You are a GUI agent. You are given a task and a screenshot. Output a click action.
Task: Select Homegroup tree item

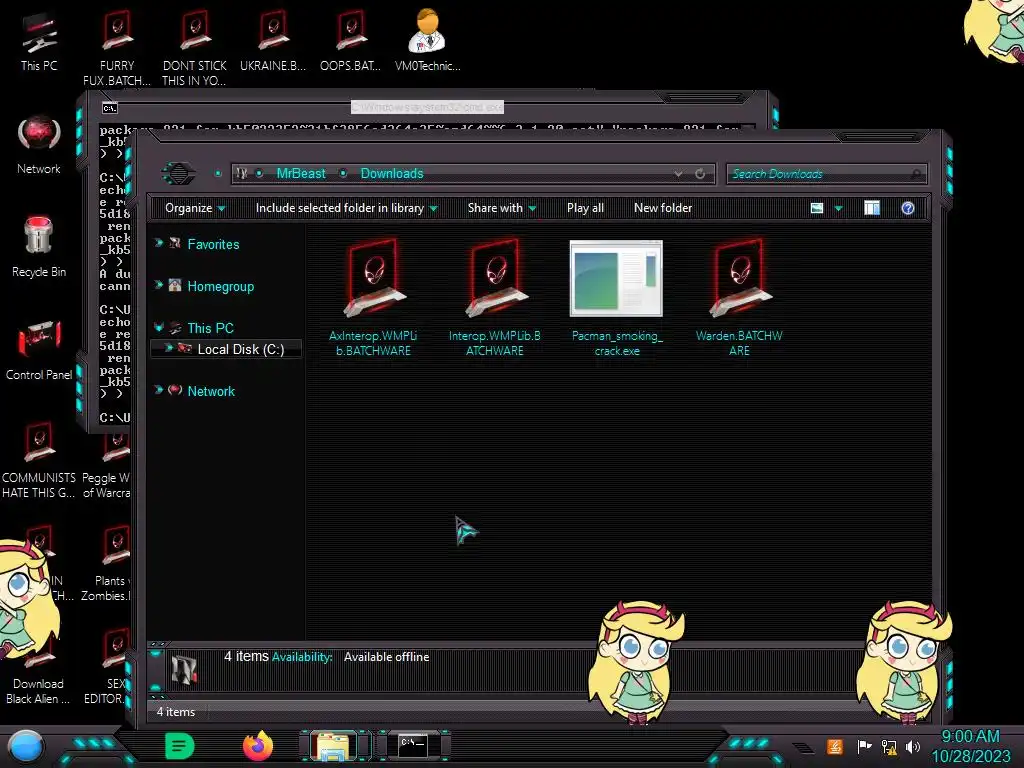221,286
